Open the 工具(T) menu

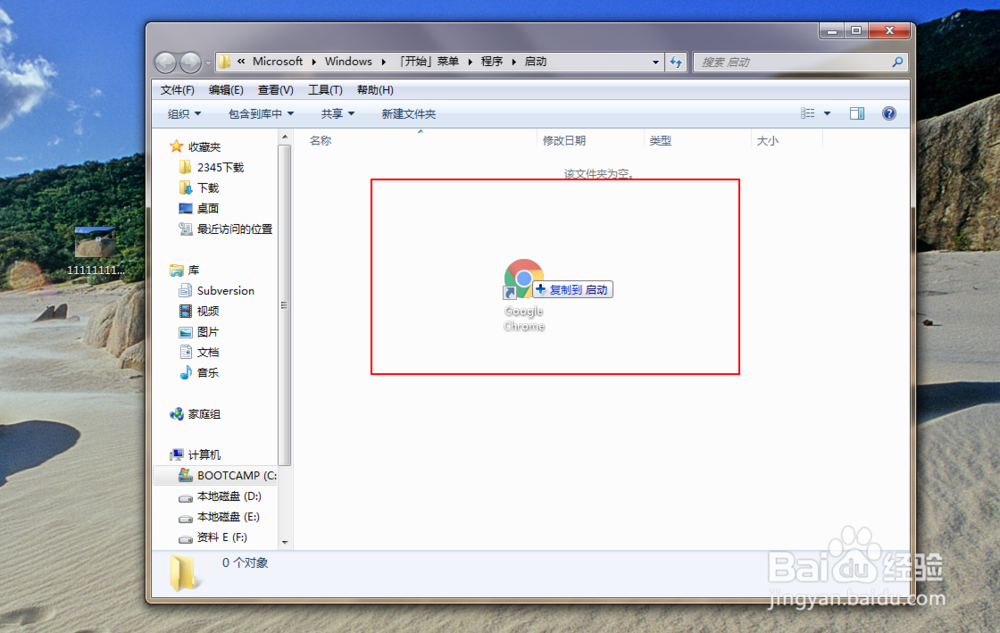(x=325, y=90)
